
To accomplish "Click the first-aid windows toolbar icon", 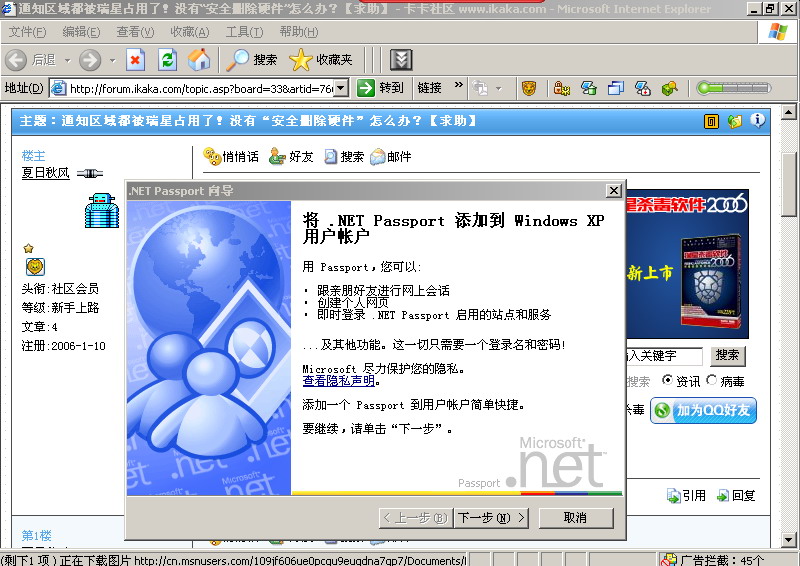I will click(x=642, y=88).
